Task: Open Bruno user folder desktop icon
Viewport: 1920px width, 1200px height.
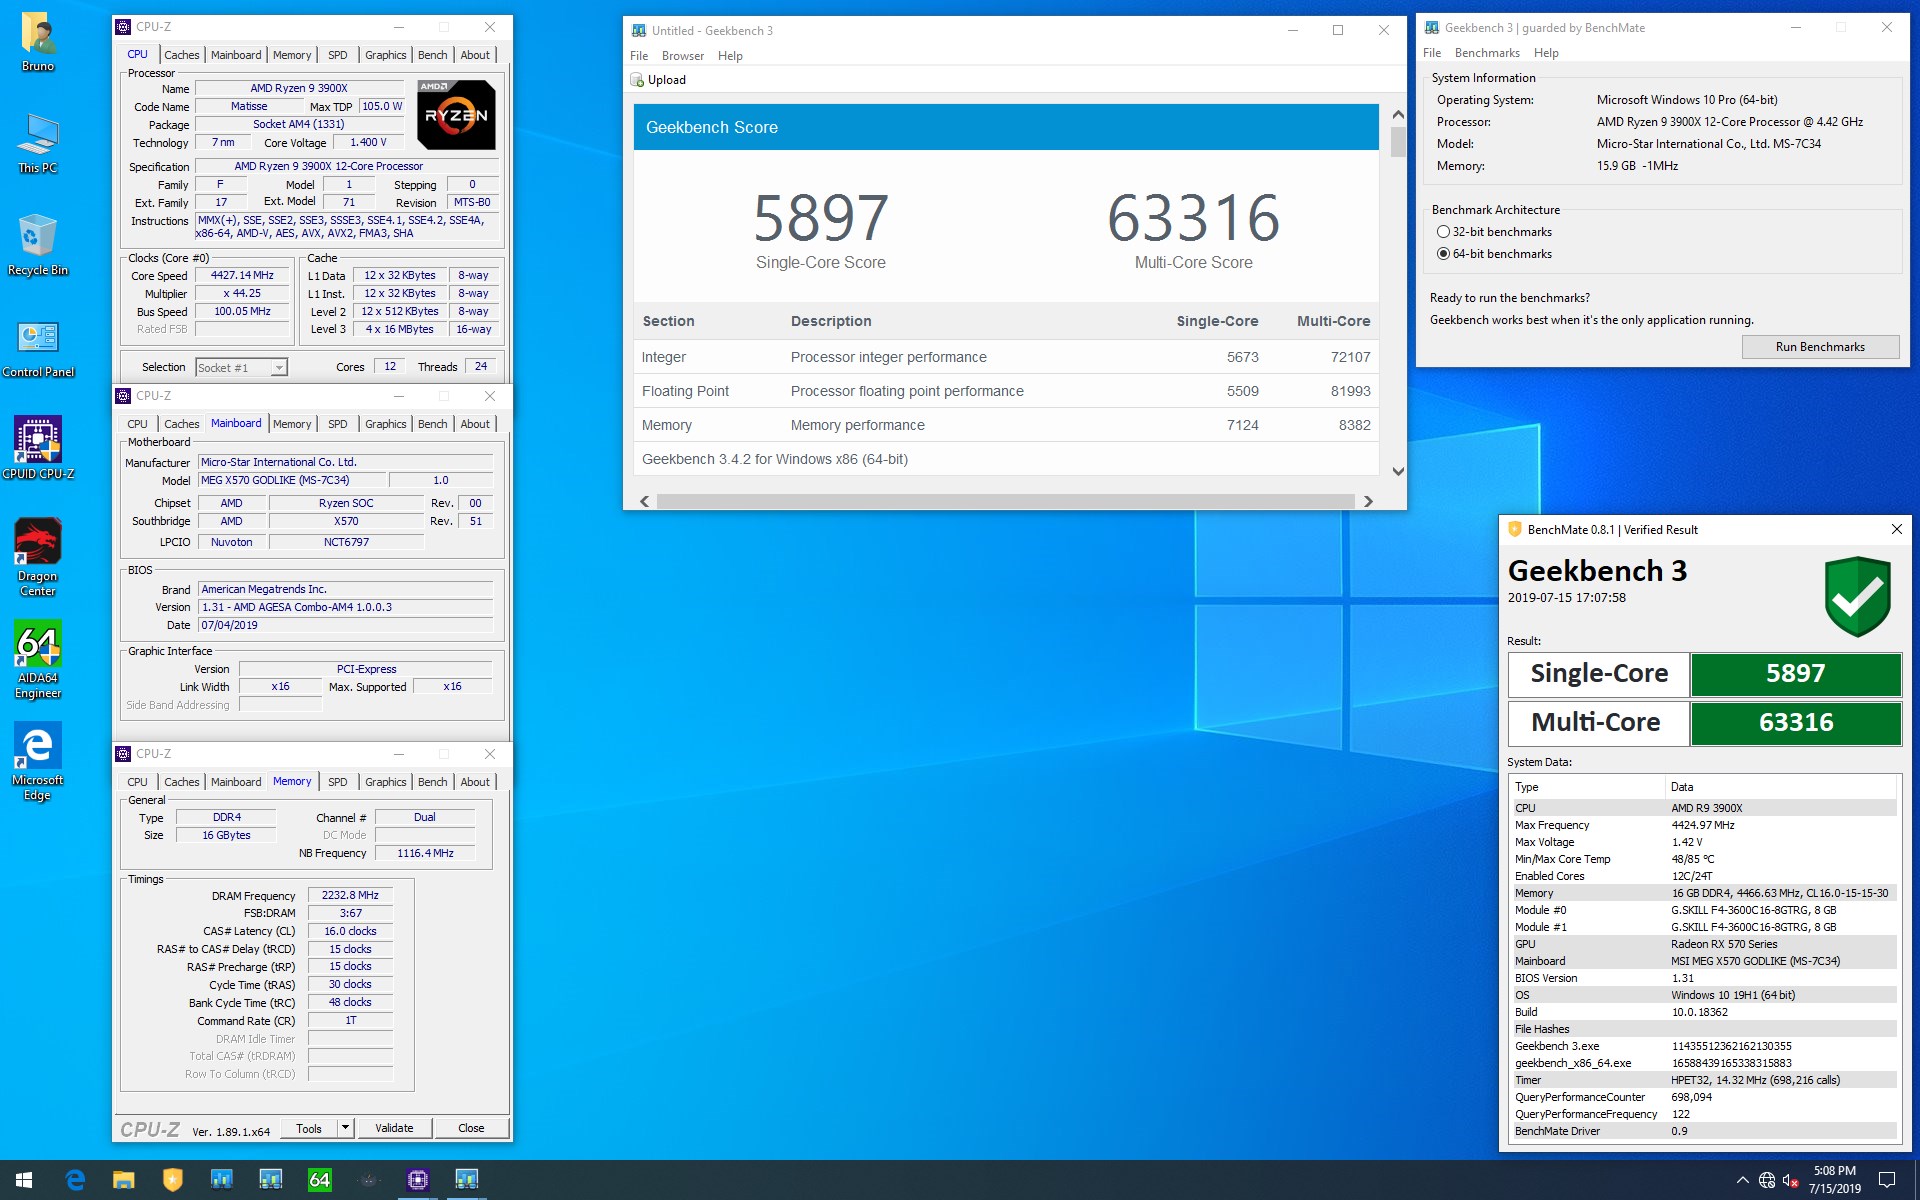Action: pos(38,42)
